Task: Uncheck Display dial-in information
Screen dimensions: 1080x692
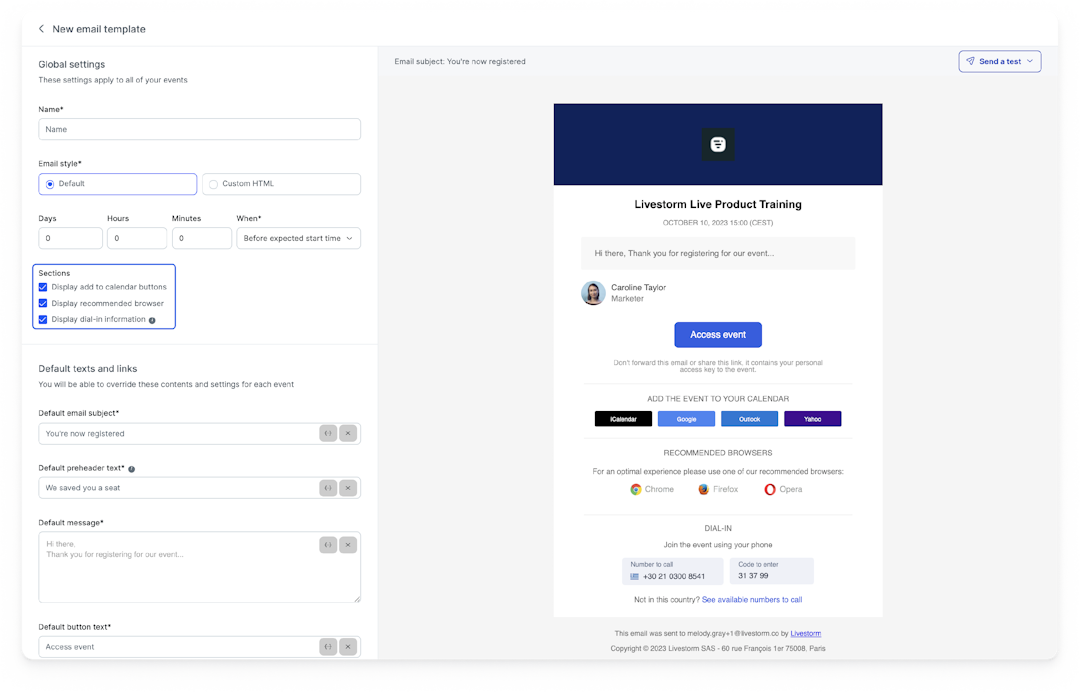Action: point(43,319)
